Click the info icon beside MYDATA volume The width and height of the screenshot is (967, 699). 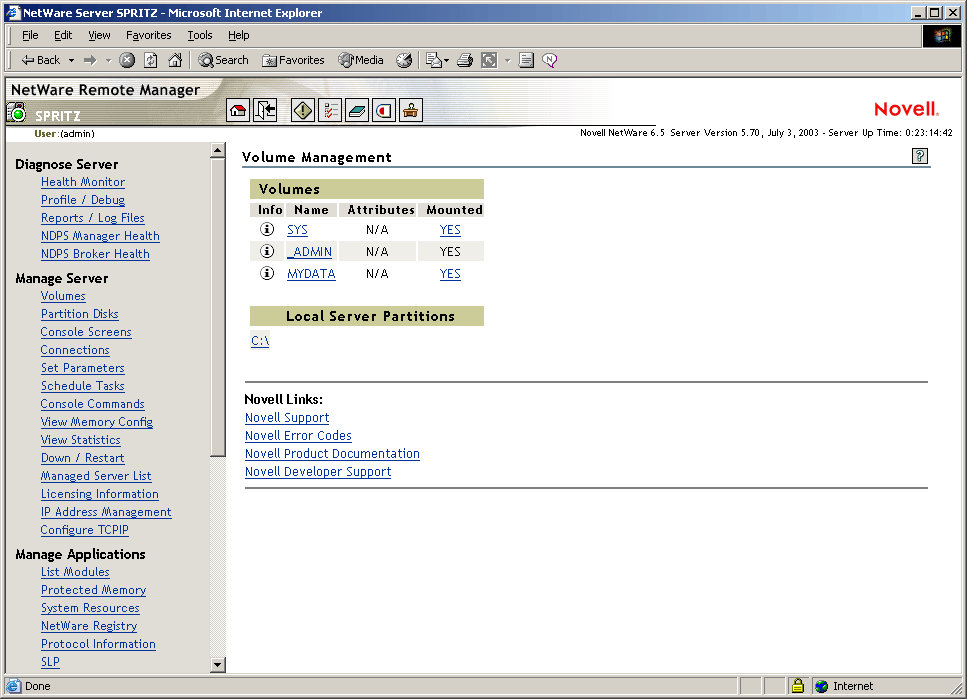pyautogui.click(x=265, y=273)
